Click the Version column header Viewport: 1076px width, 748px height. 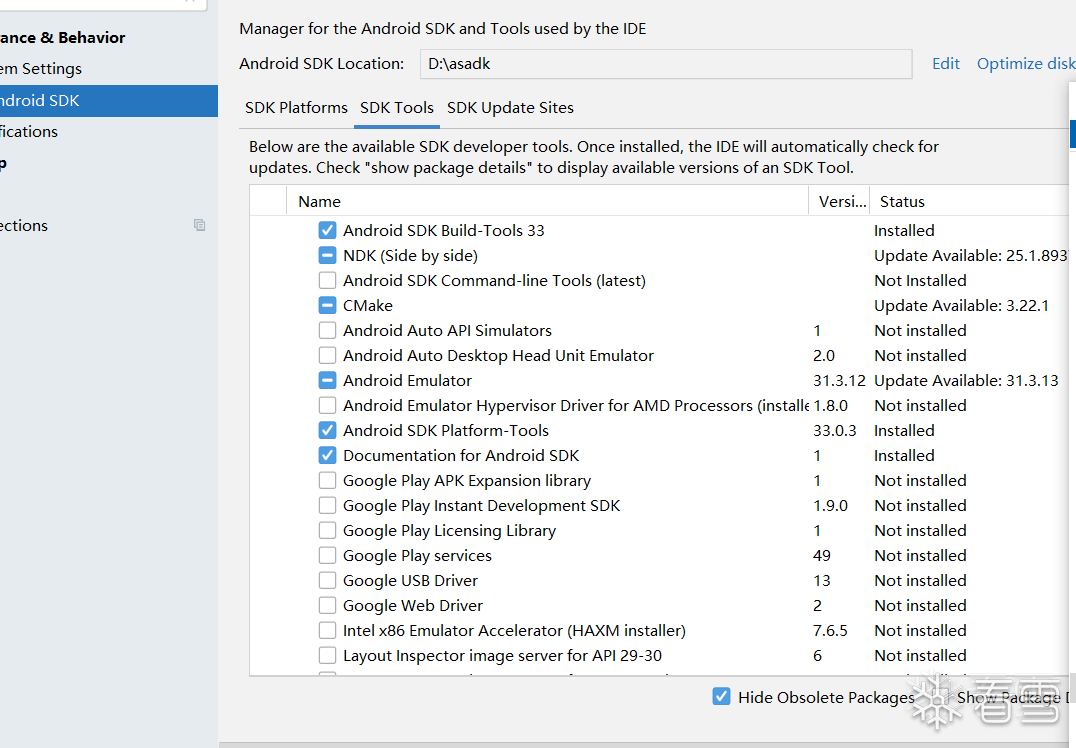[x=839, y=201]
